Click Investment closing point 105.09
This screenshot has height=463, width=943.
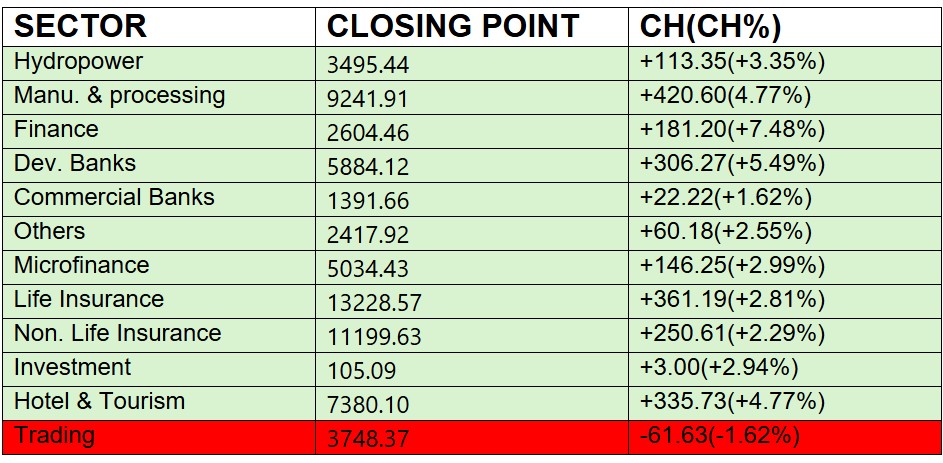pyautogui.click(x=362, y=370)
